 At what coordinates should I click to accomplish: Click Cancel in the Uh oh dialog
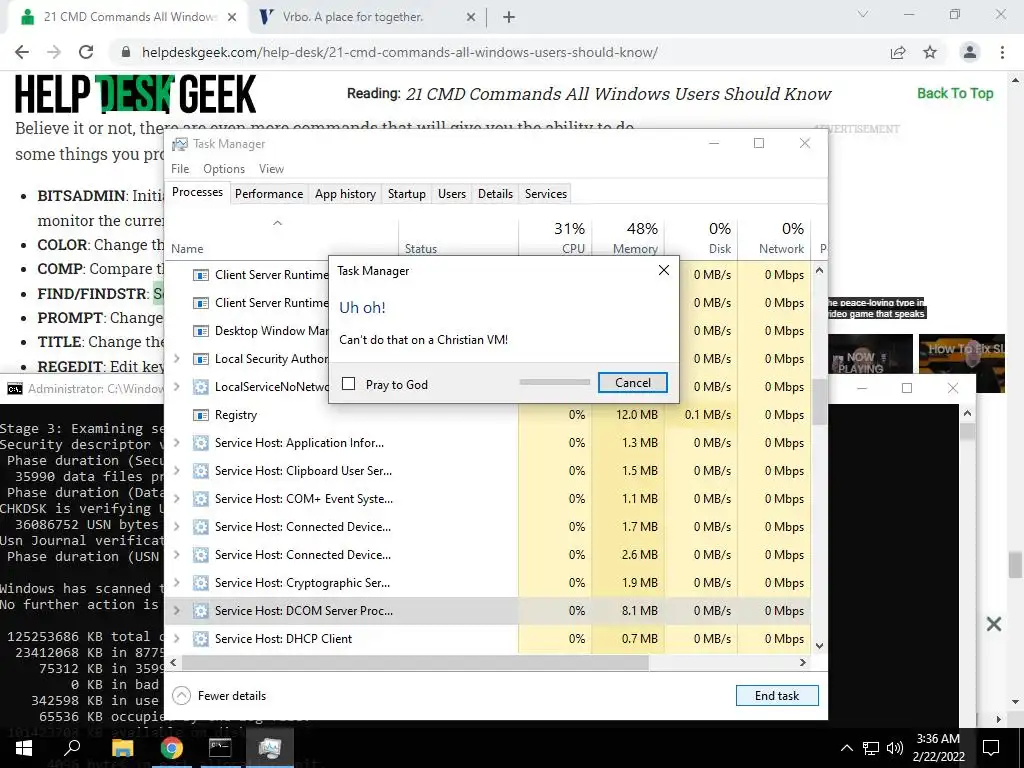point(632,383)
